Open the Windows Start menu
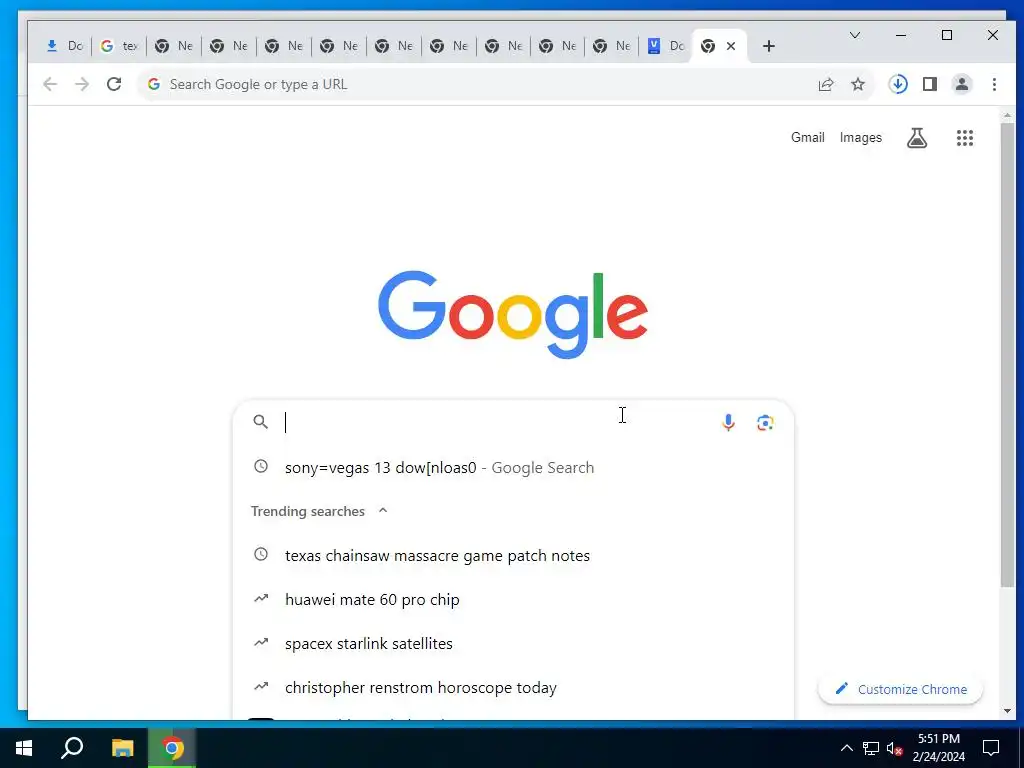This screenshot has width=1024, height=768. (24, 748)
